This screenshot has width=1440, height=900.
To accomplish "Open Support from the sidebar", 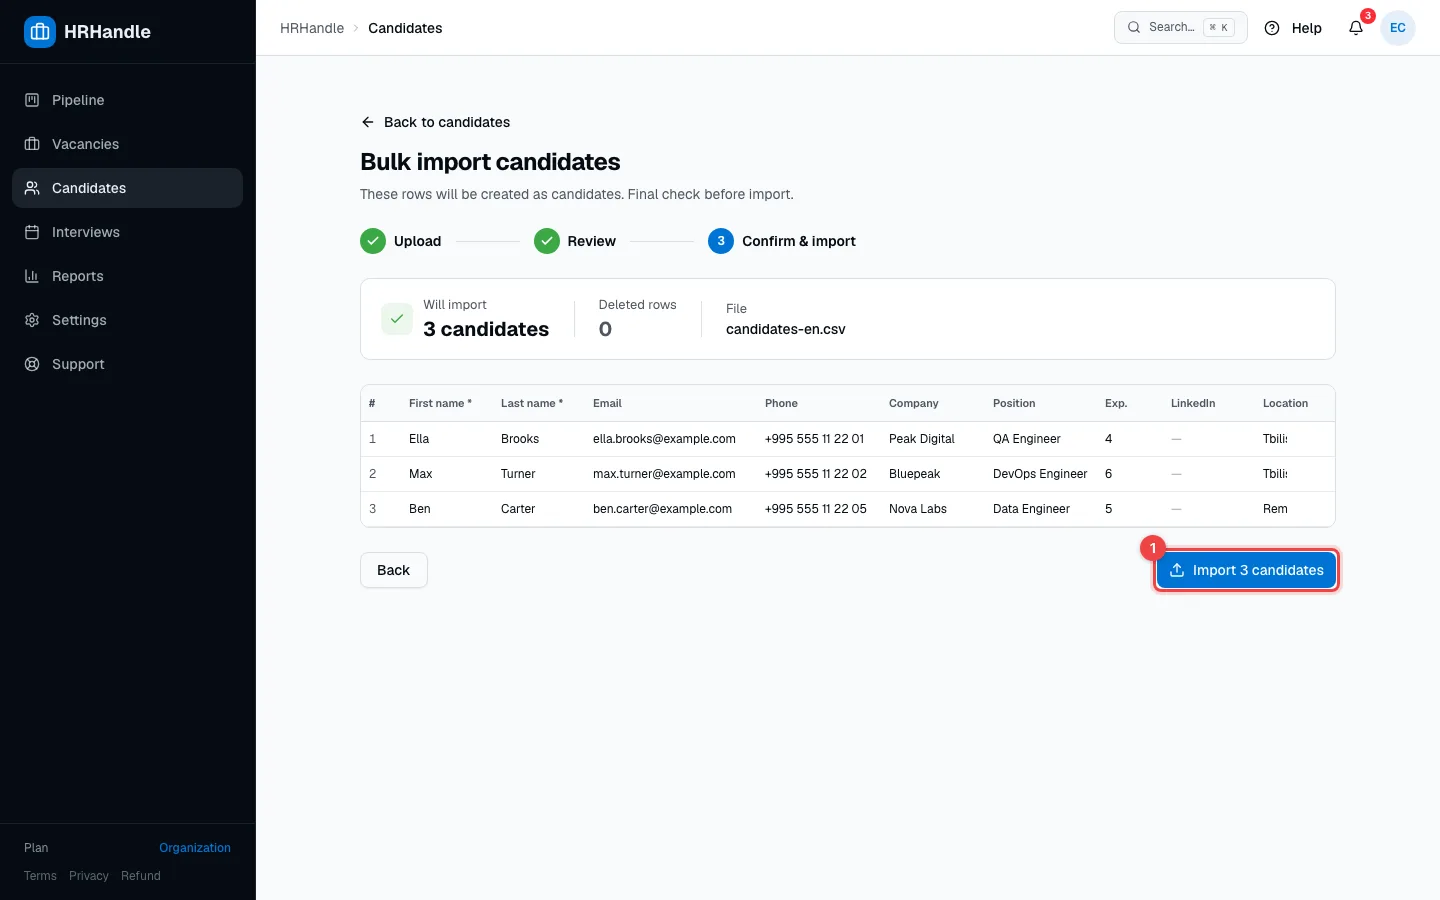I will (127, 364).
